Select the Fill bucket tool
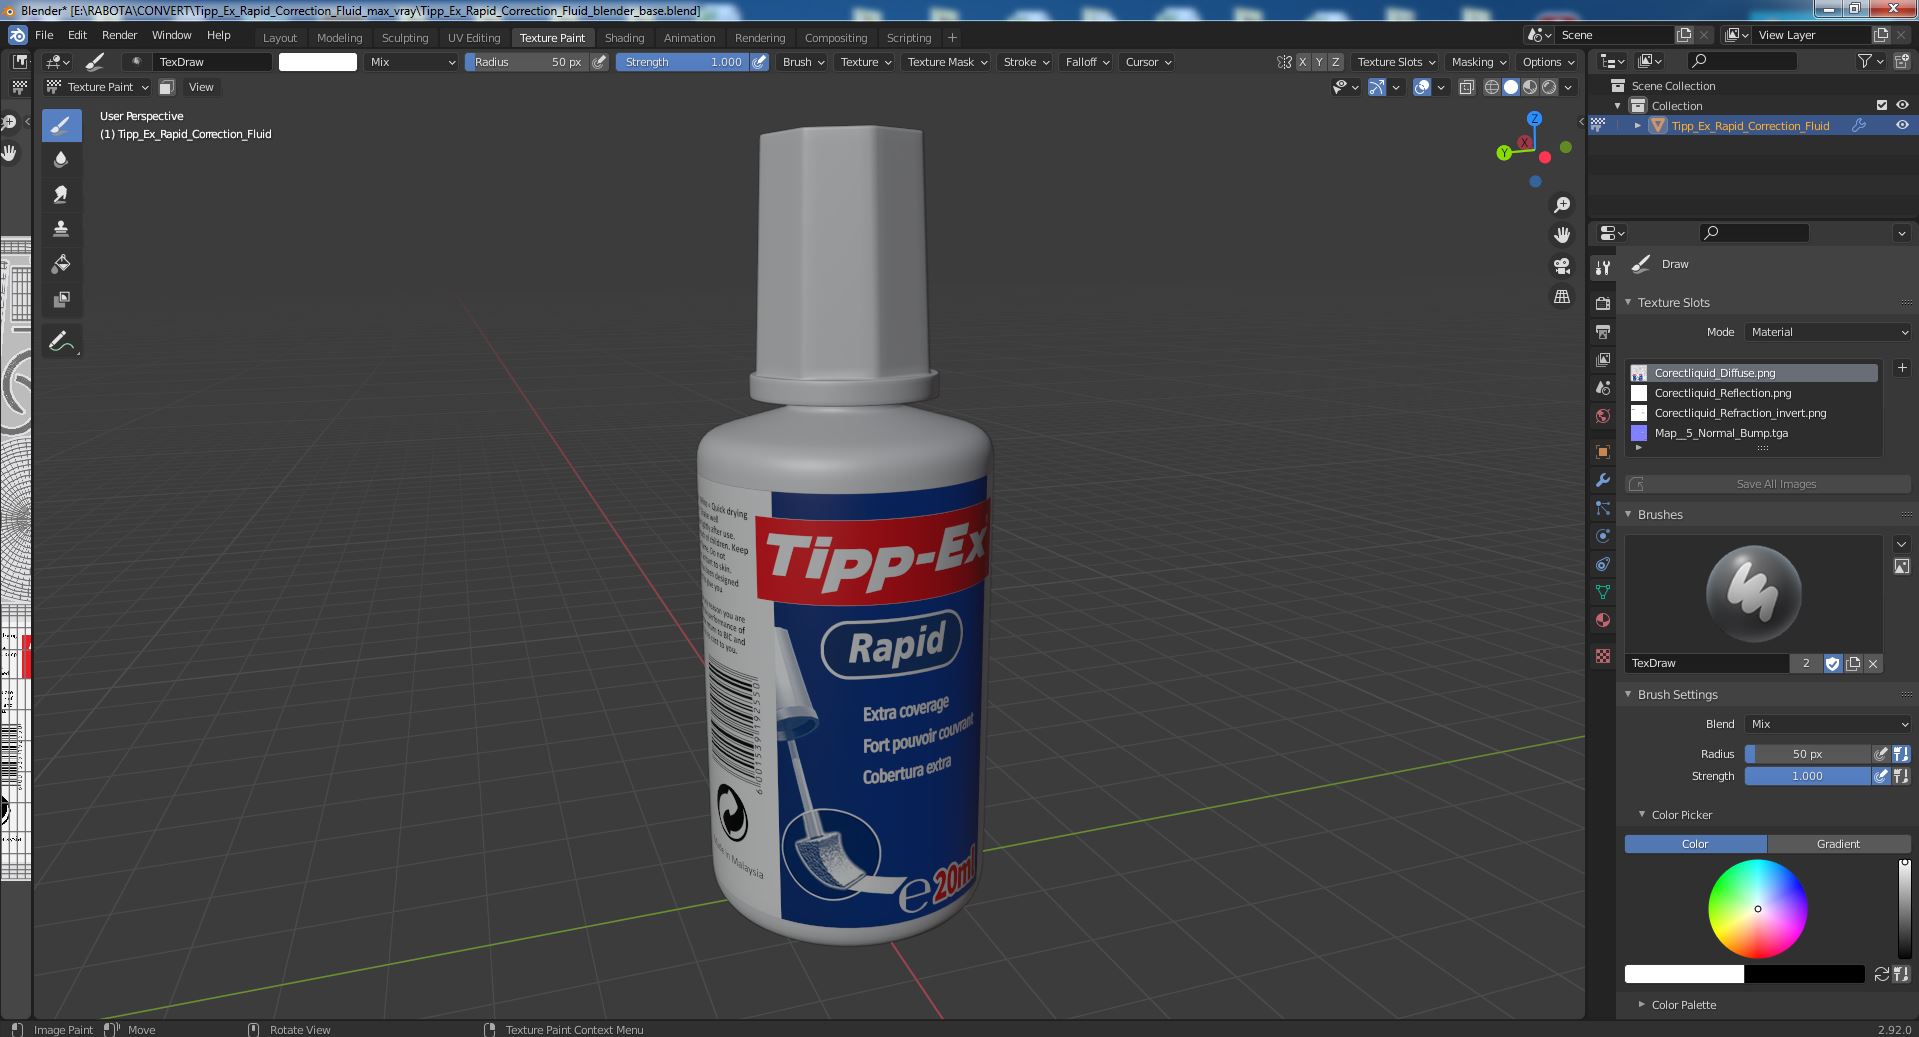The image size is (1919, 1037). pyautogui.click(x=61, y=264)
